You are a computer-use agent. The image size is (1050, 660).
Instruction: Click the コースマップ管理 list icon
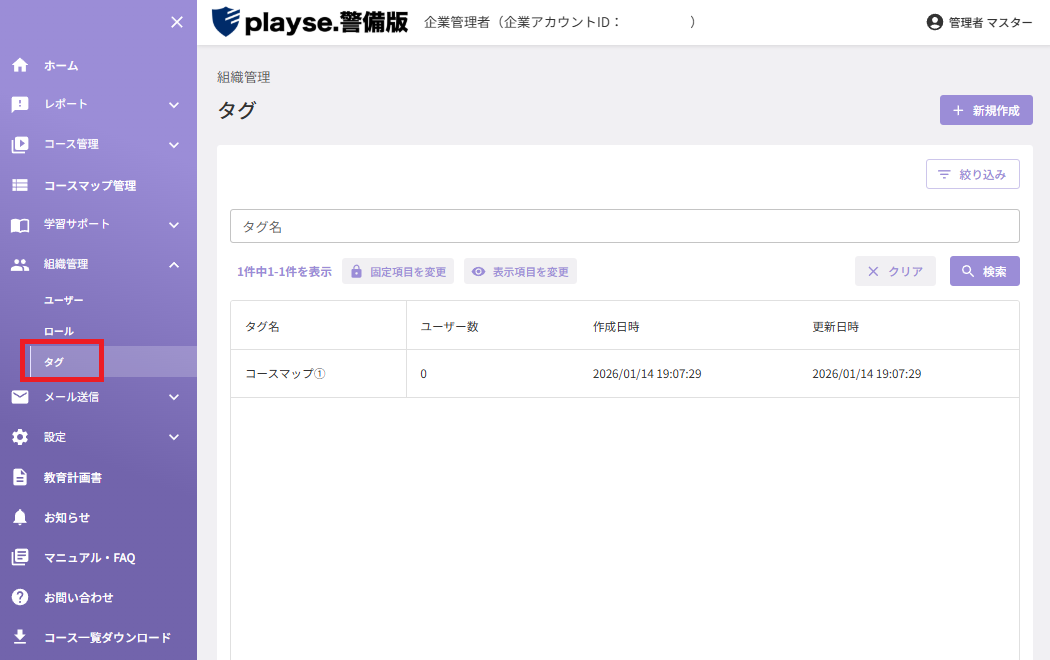(x=20, y=185)
